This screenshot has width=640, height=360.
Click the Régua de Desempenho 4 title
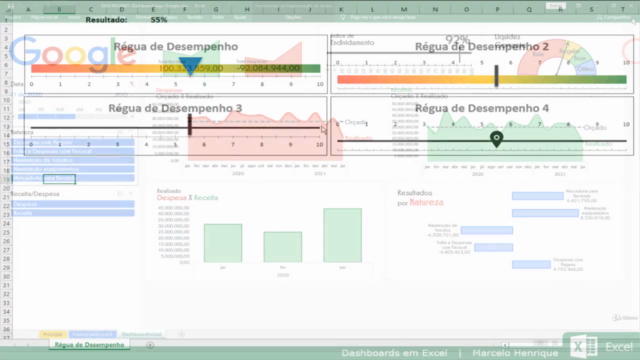pos(482,108)
